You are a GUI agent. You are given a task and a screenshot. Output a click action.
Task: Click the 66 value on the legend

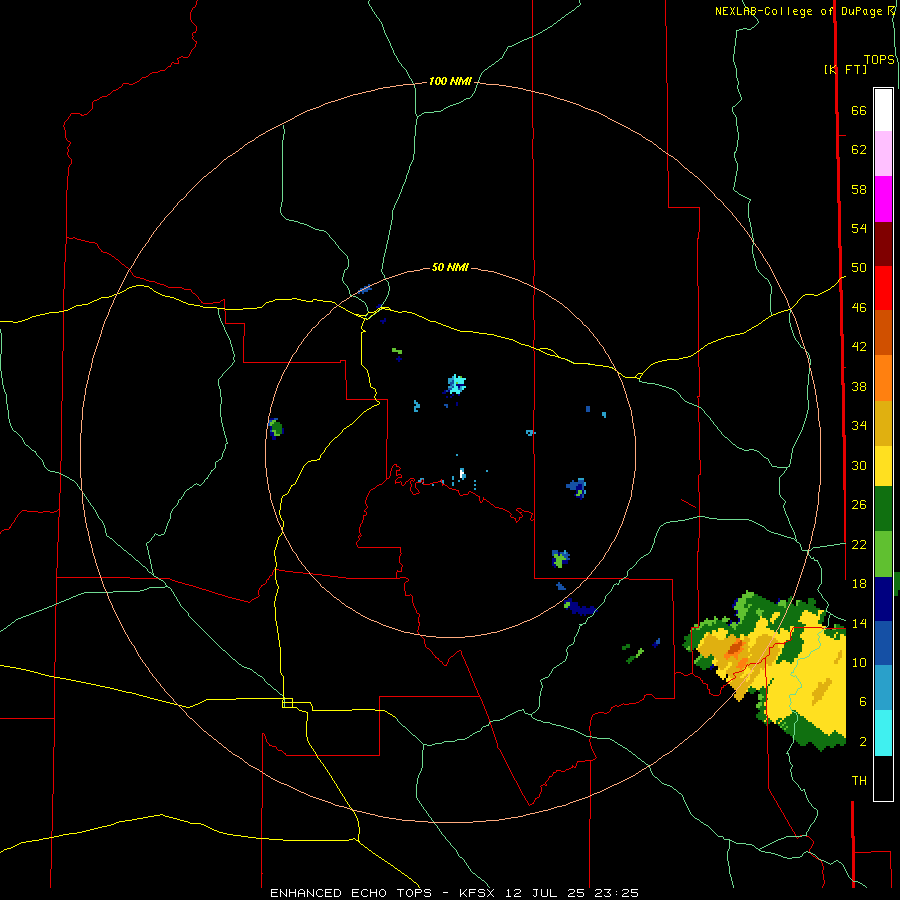pos(859,111)
